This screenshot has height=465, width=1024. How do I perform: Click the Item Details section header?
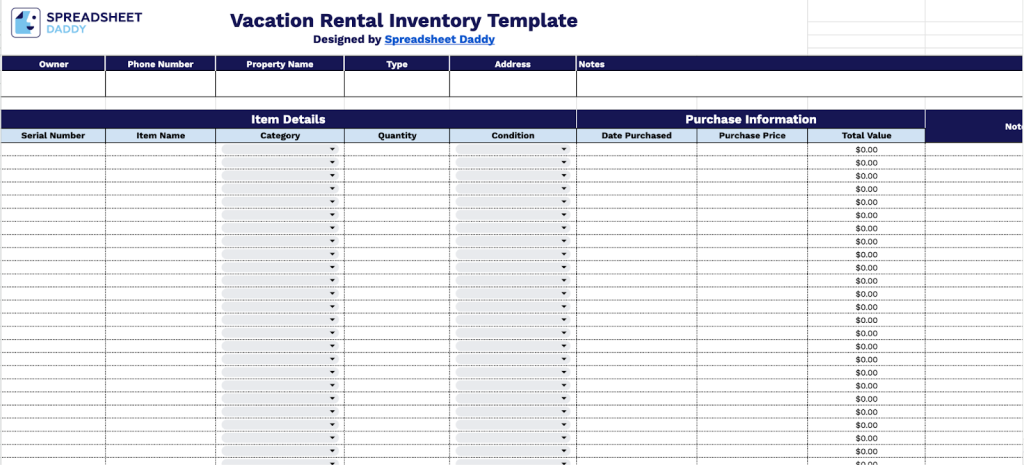click(x=288, y=119)
